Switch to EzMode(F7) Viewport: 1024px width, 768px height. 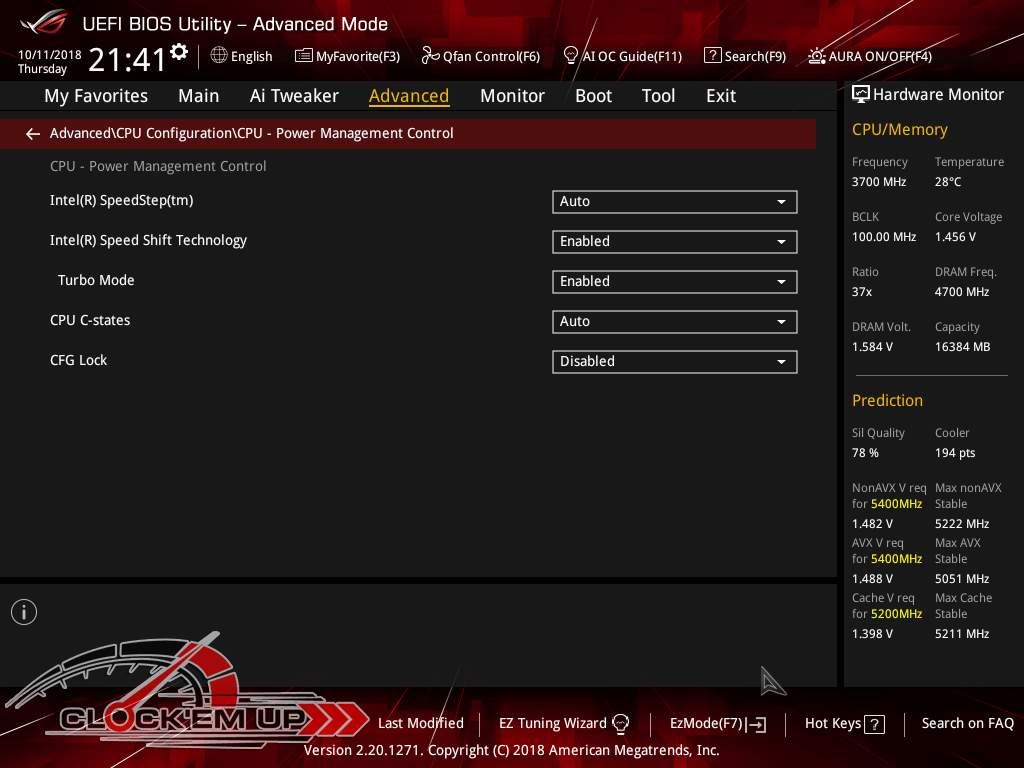tap(717, 723)
